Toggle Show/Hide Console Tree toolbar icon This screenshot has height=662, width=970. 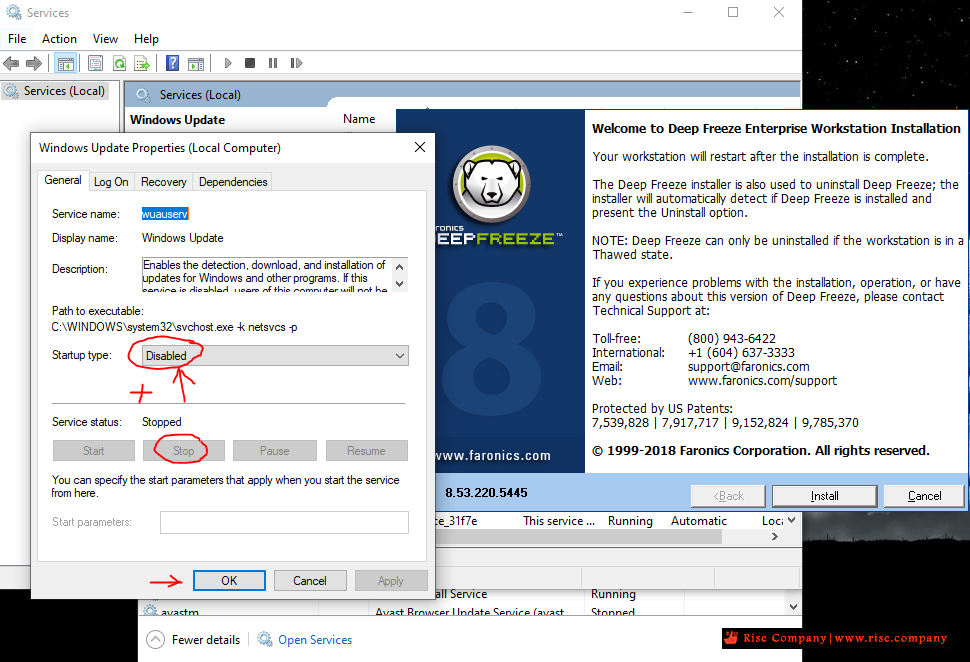point(66,63)
